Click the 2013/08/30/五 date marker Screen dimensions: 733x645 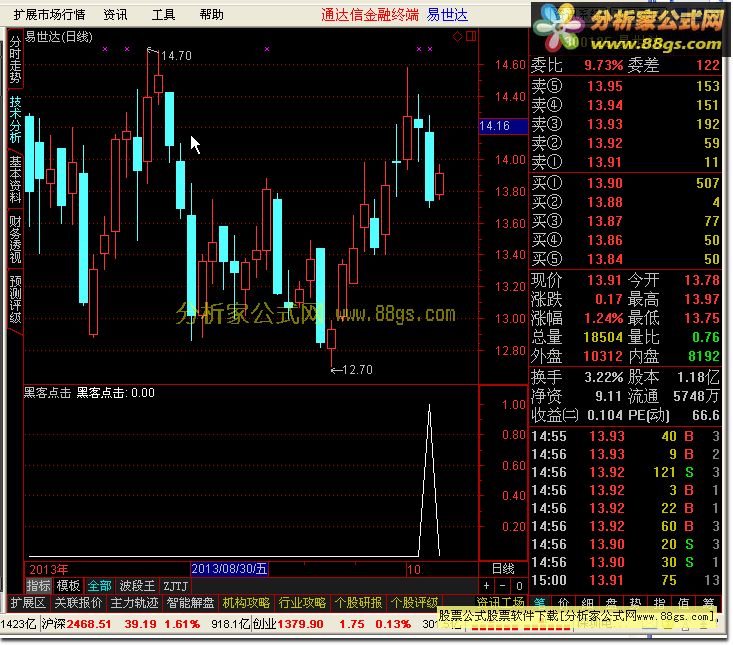click(230, 569)
